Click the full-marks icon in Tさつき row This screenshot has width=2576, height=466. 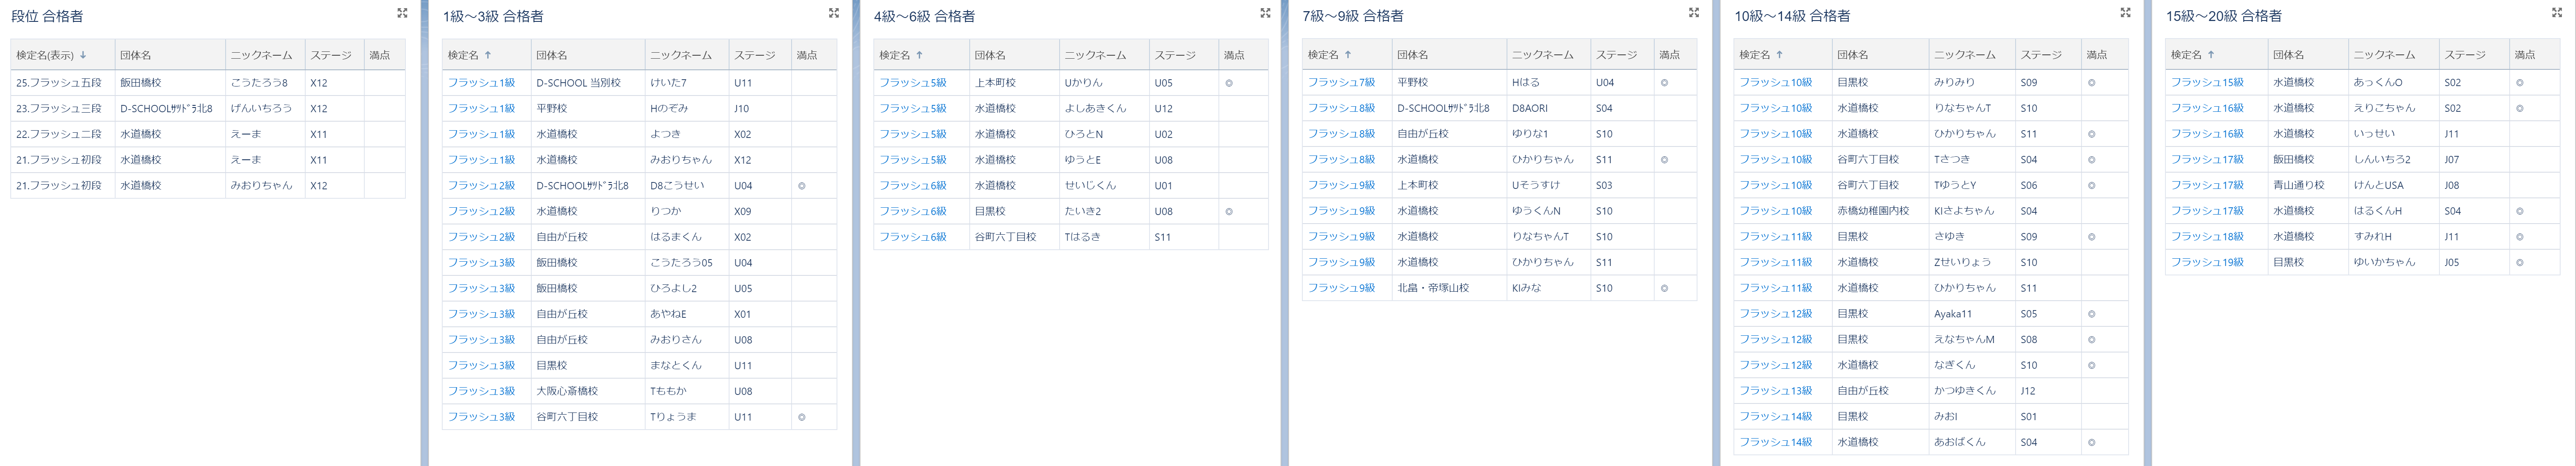(2091, 160)
